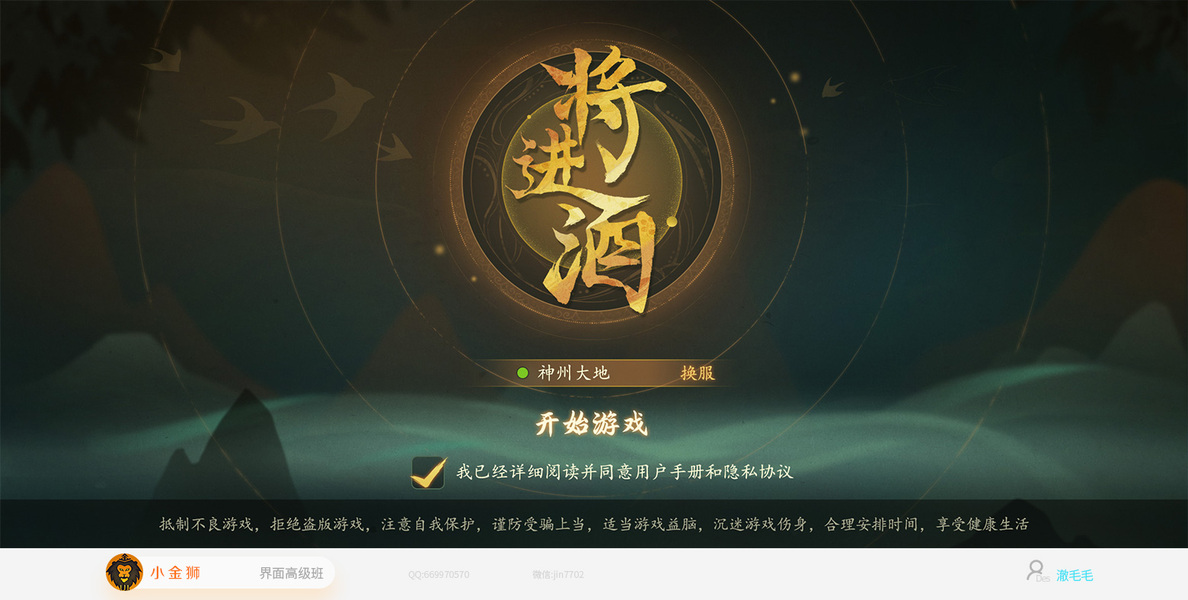Image resolution: width=1188 pixels, height=600 pixels.
Task: Click the orange 小金狮 brand text
Action: pyautogui.click(x=175, y=573)
